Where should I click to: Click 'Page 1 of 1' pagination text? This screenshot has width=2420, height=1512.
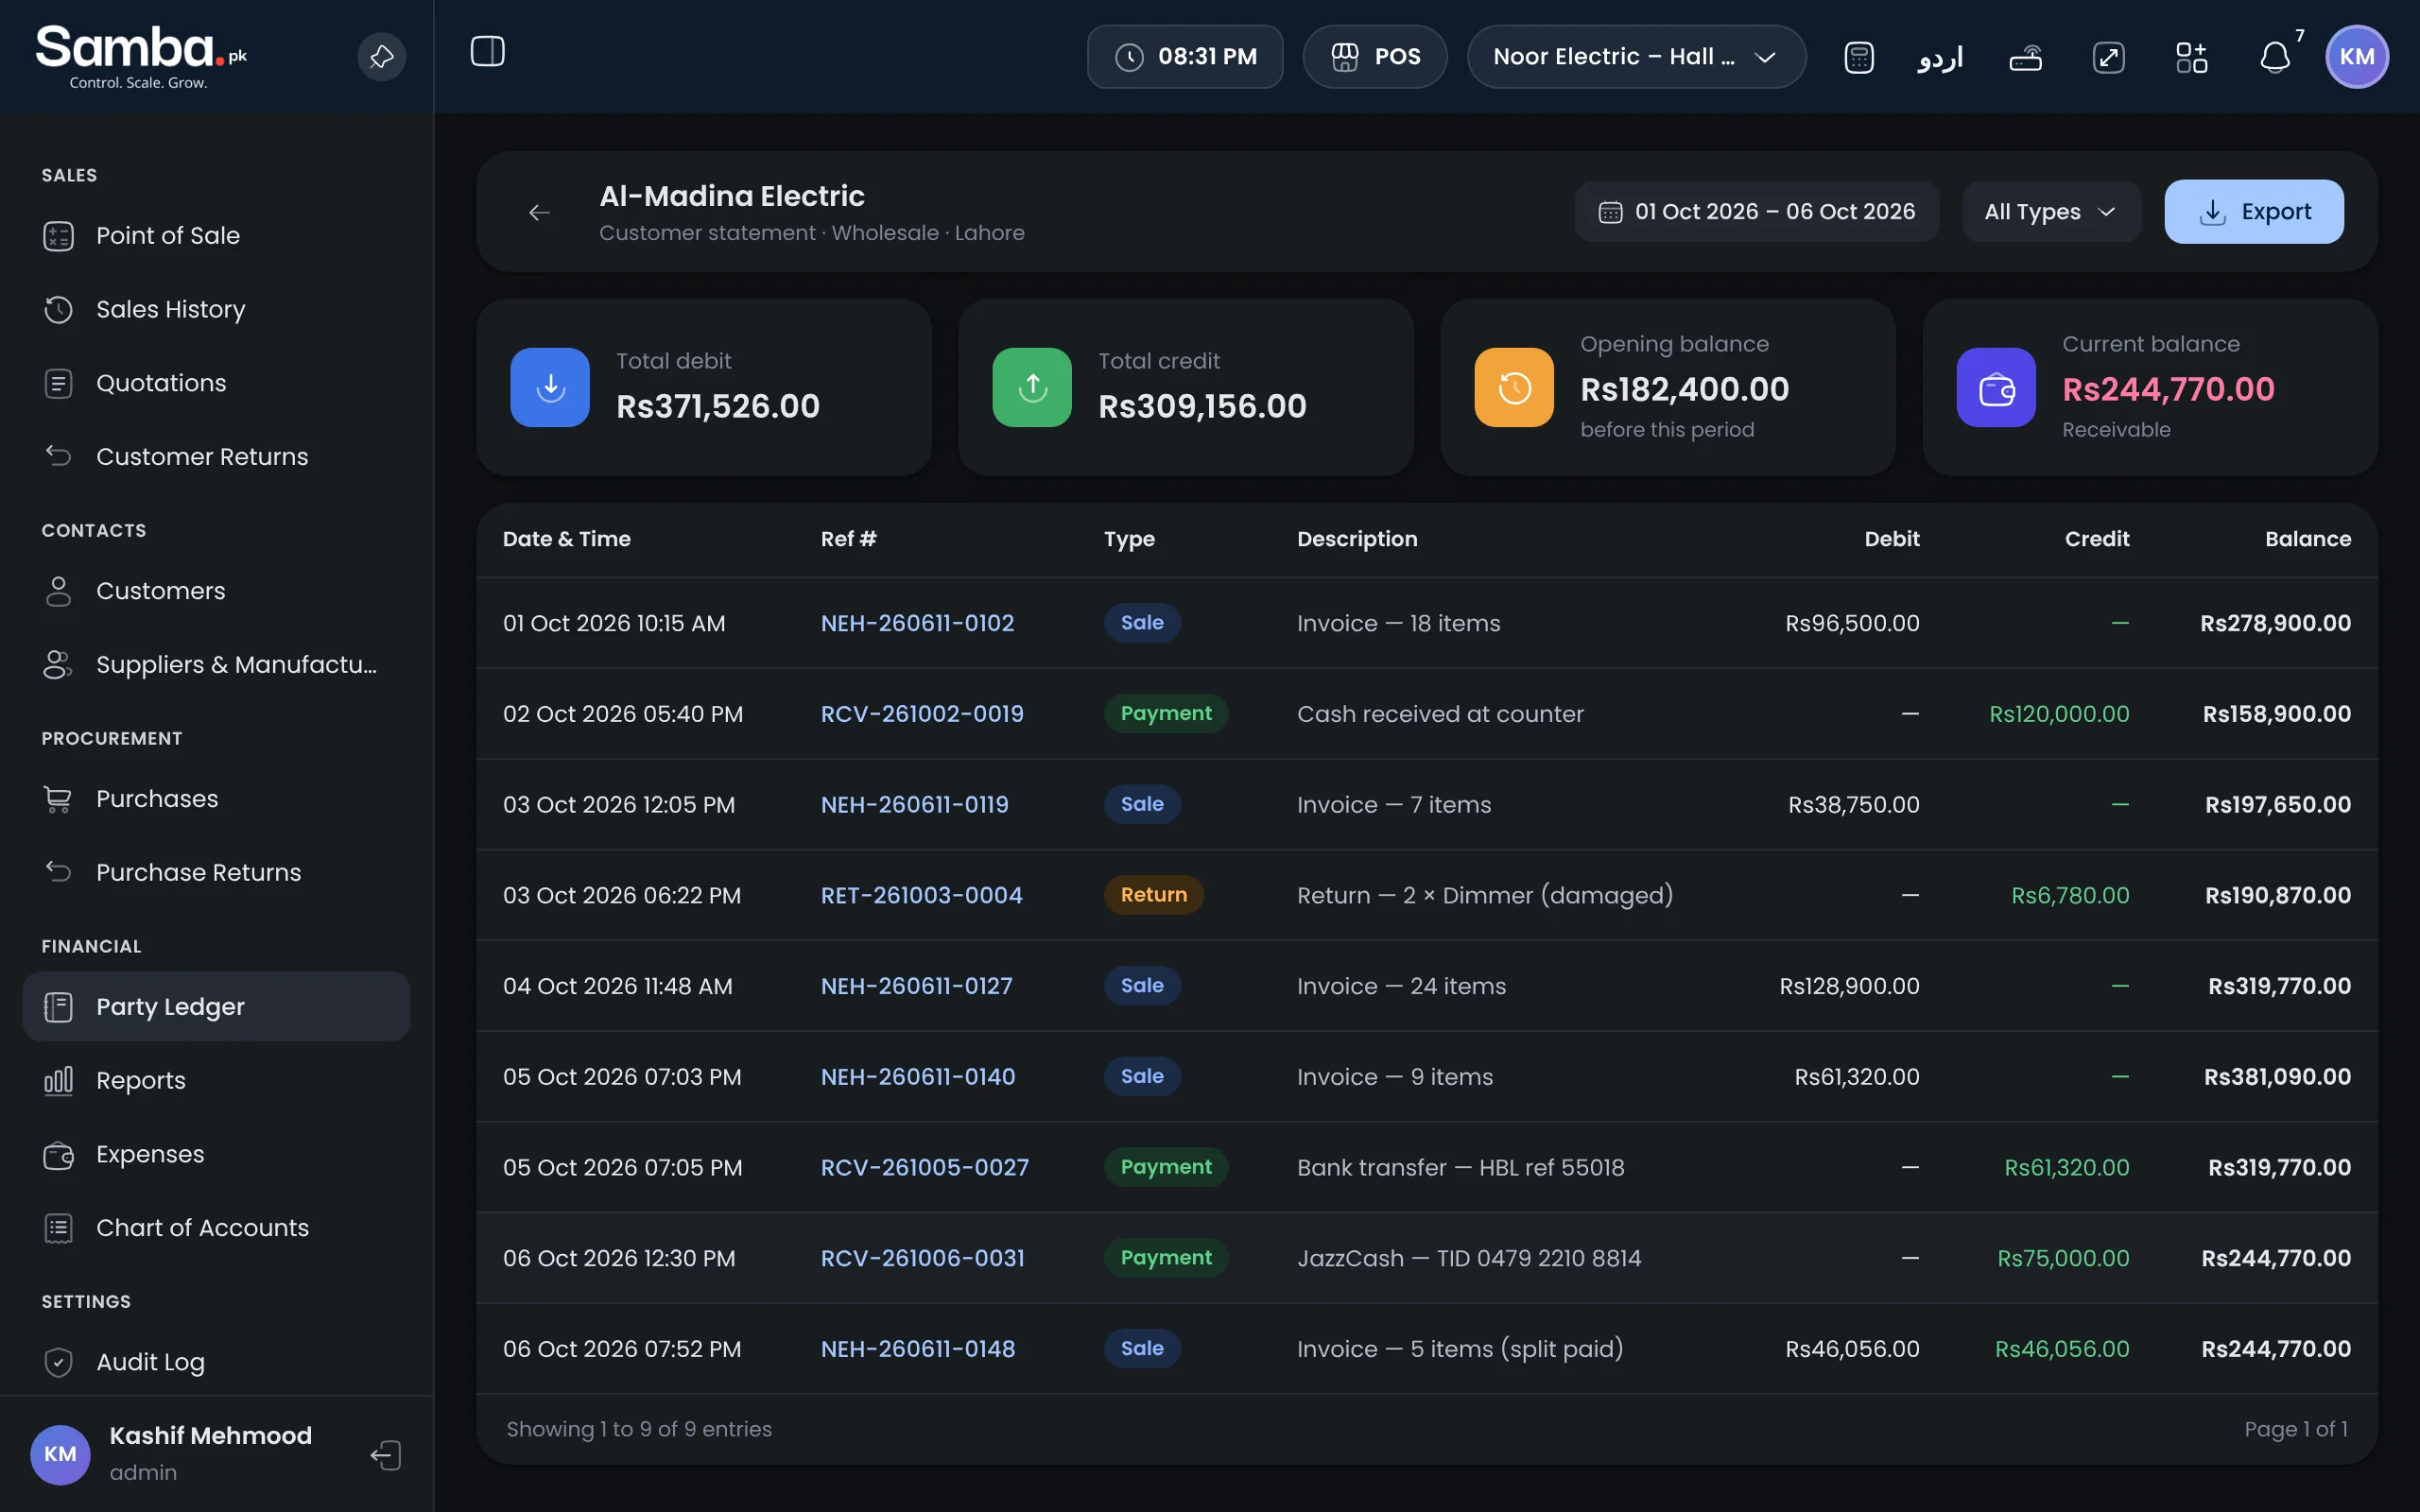[2295, 1429]
